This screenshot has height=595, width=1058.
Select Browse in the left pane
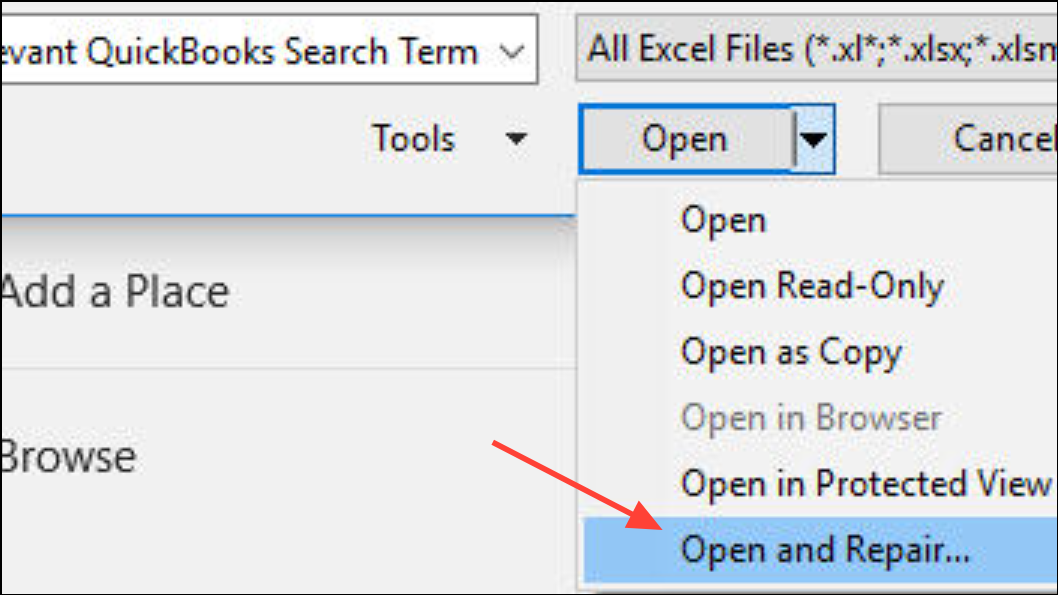68,457
